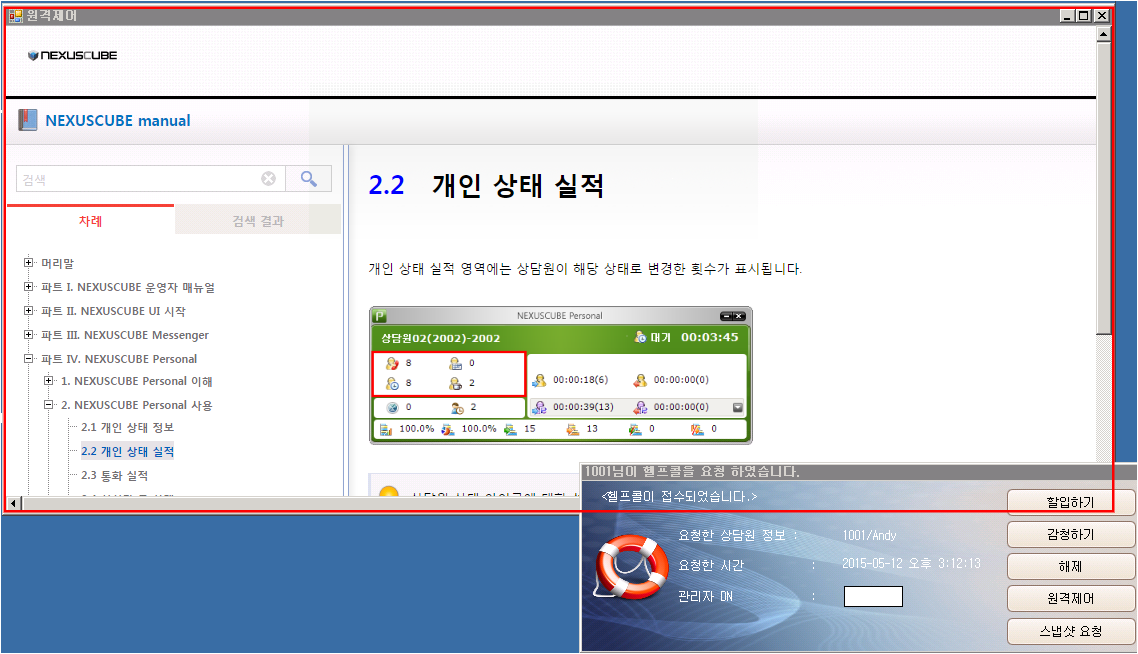The width and height of the screenshot is (1138, 654).
Task: Collapse 2. NEXUSCUBE Personal 사용 node
Action: point(49,404)
